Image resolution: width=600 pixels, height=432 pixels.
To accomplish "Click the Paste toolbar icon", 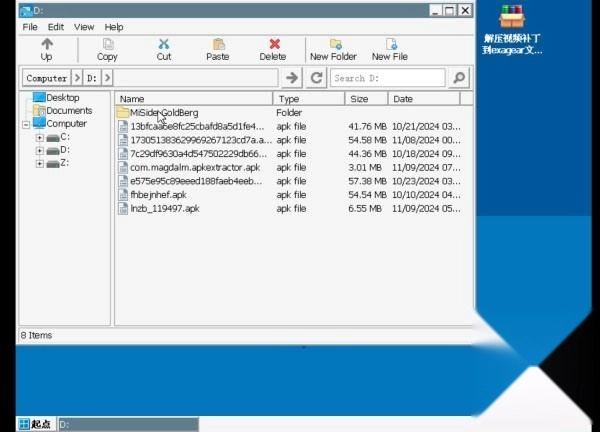I will coord(217,45).
